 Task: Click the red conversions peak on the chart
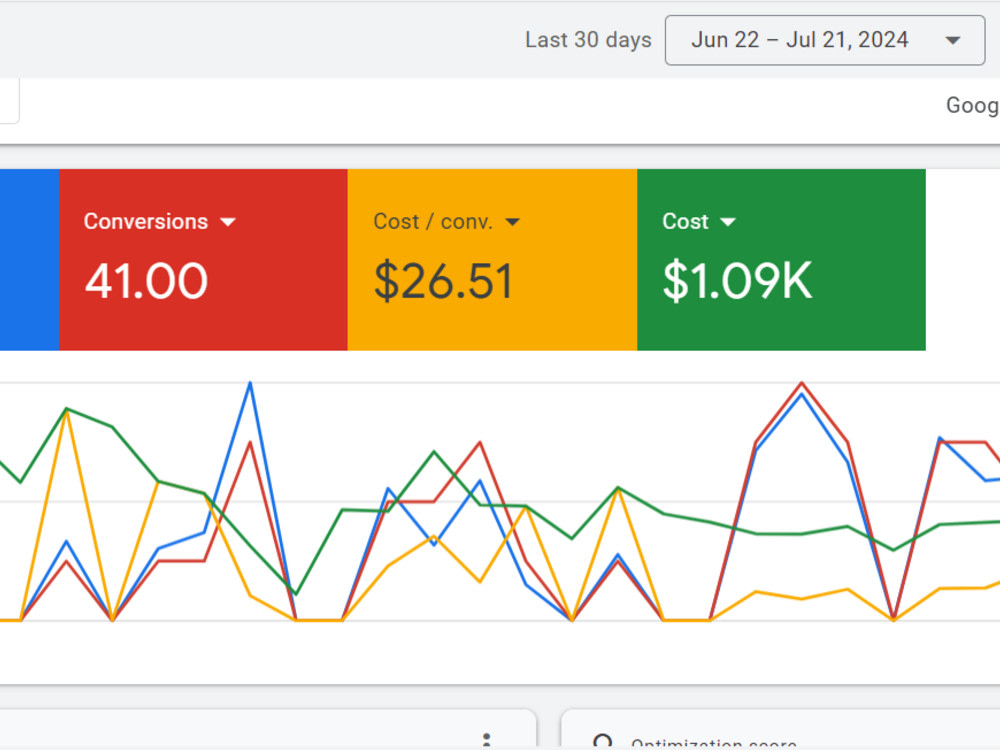[x=802, y=383]
